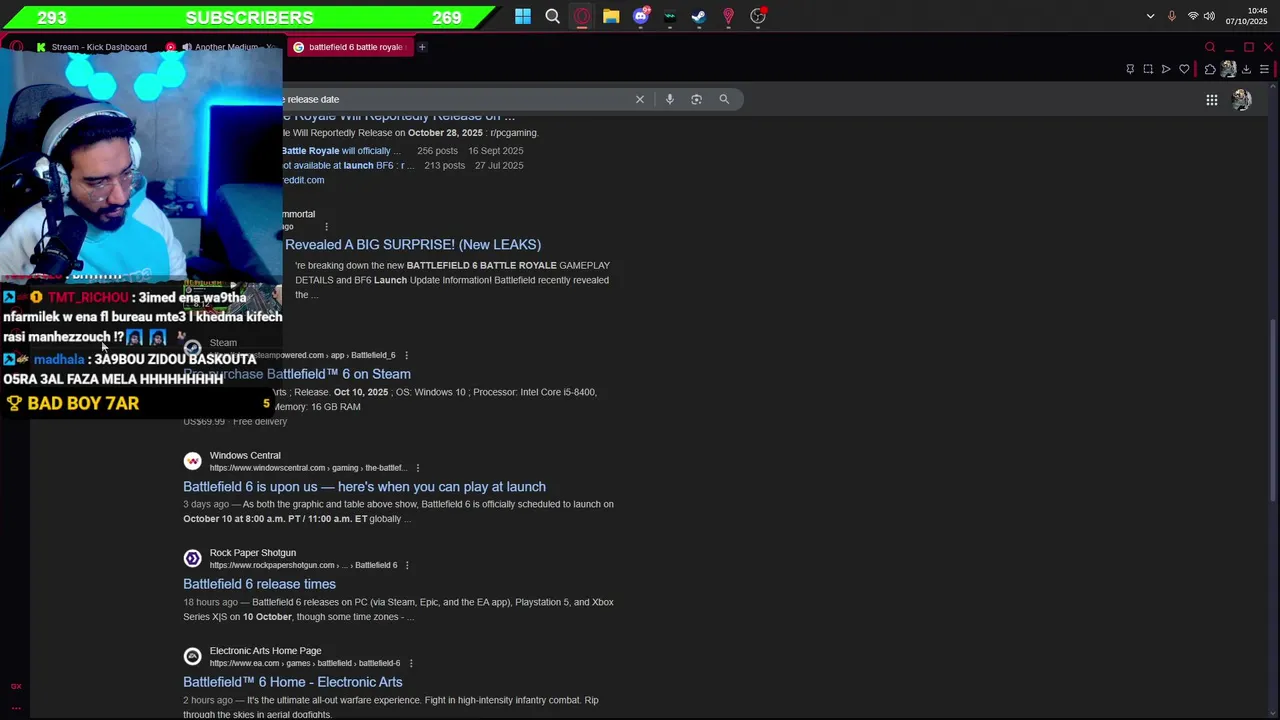1280x720 pixels.
Task: Click the 'Battle Royale will officially' reddit post link
Action: (x=339, y=151)
